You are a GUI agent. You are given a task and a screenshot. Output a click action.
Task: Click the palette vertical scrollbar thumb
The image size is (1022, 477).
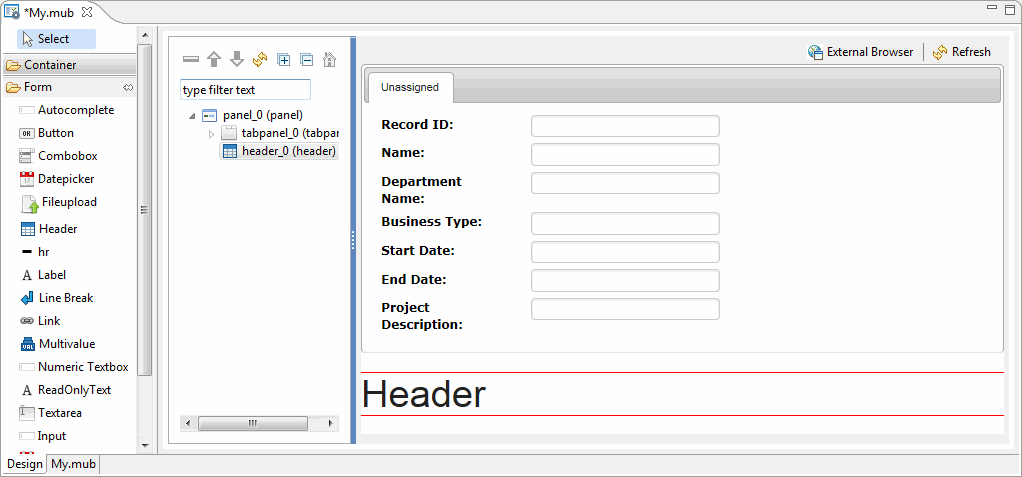coord(145,210)
